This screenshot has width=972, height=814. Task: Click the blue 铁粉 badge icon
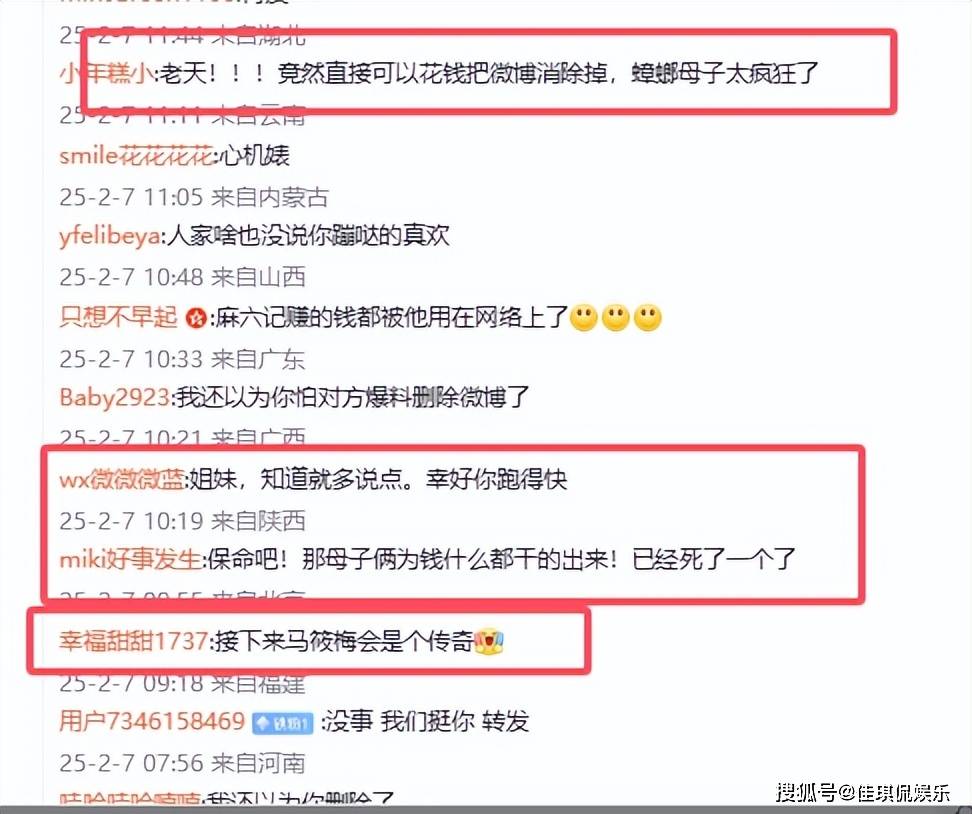pyautogui.click(x=283, y=723)
